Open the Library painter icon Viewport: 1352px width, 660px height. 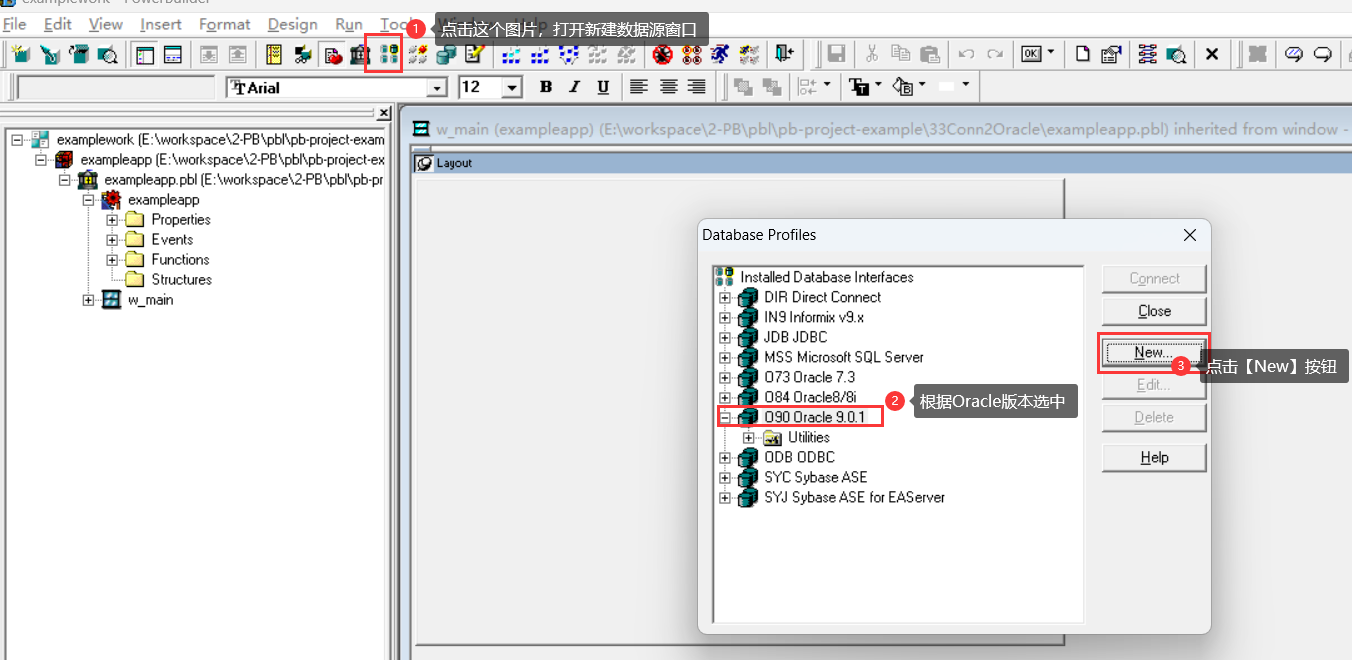point(359,54)
